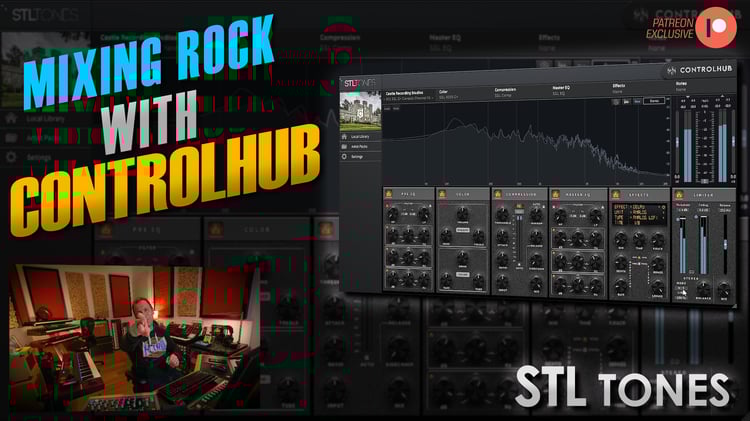Open the Color header selector

450,94
